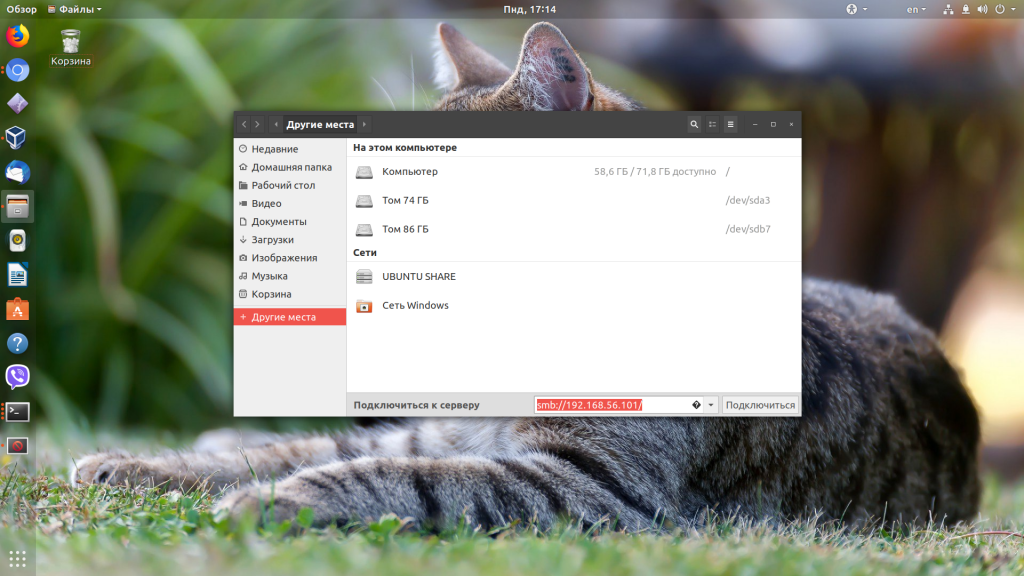Screen dimensions: 1024x576
Task: Open Обзор activities overview
Action: [21, 9]
